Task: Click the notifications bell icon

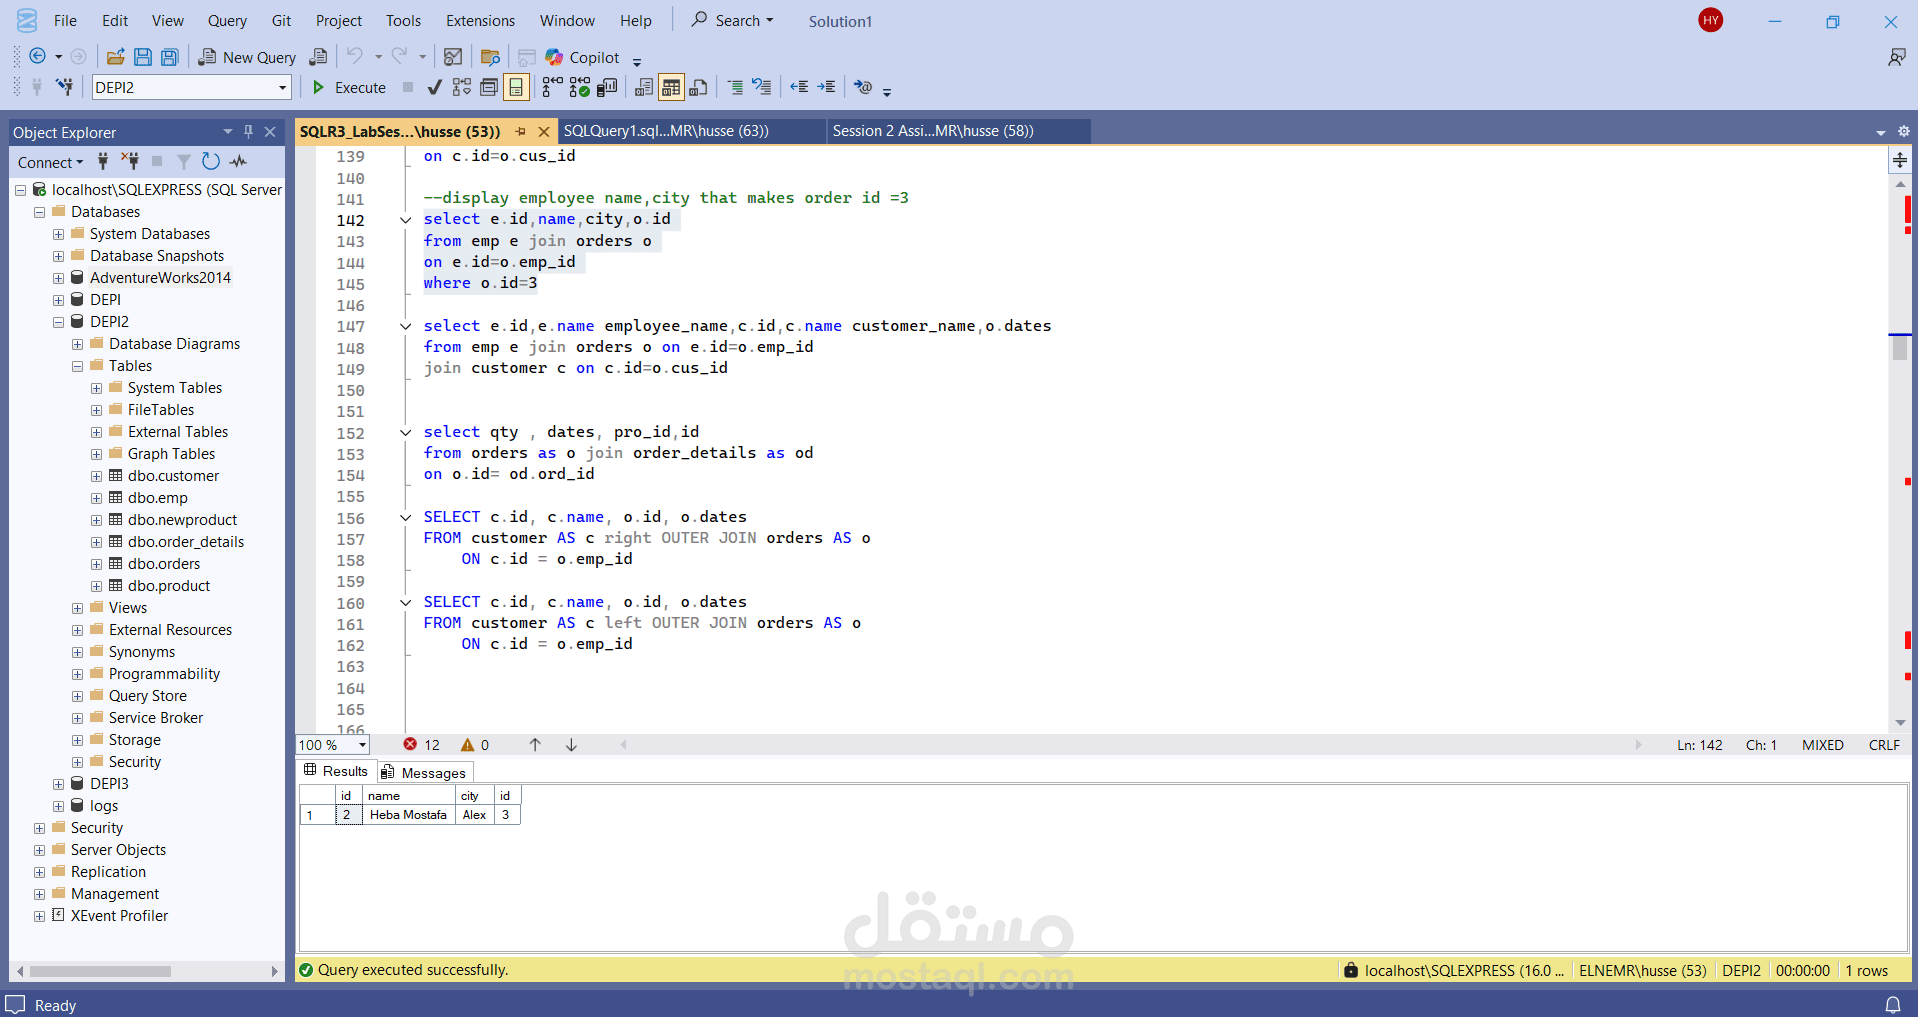Action: tap(1893, 1005)
